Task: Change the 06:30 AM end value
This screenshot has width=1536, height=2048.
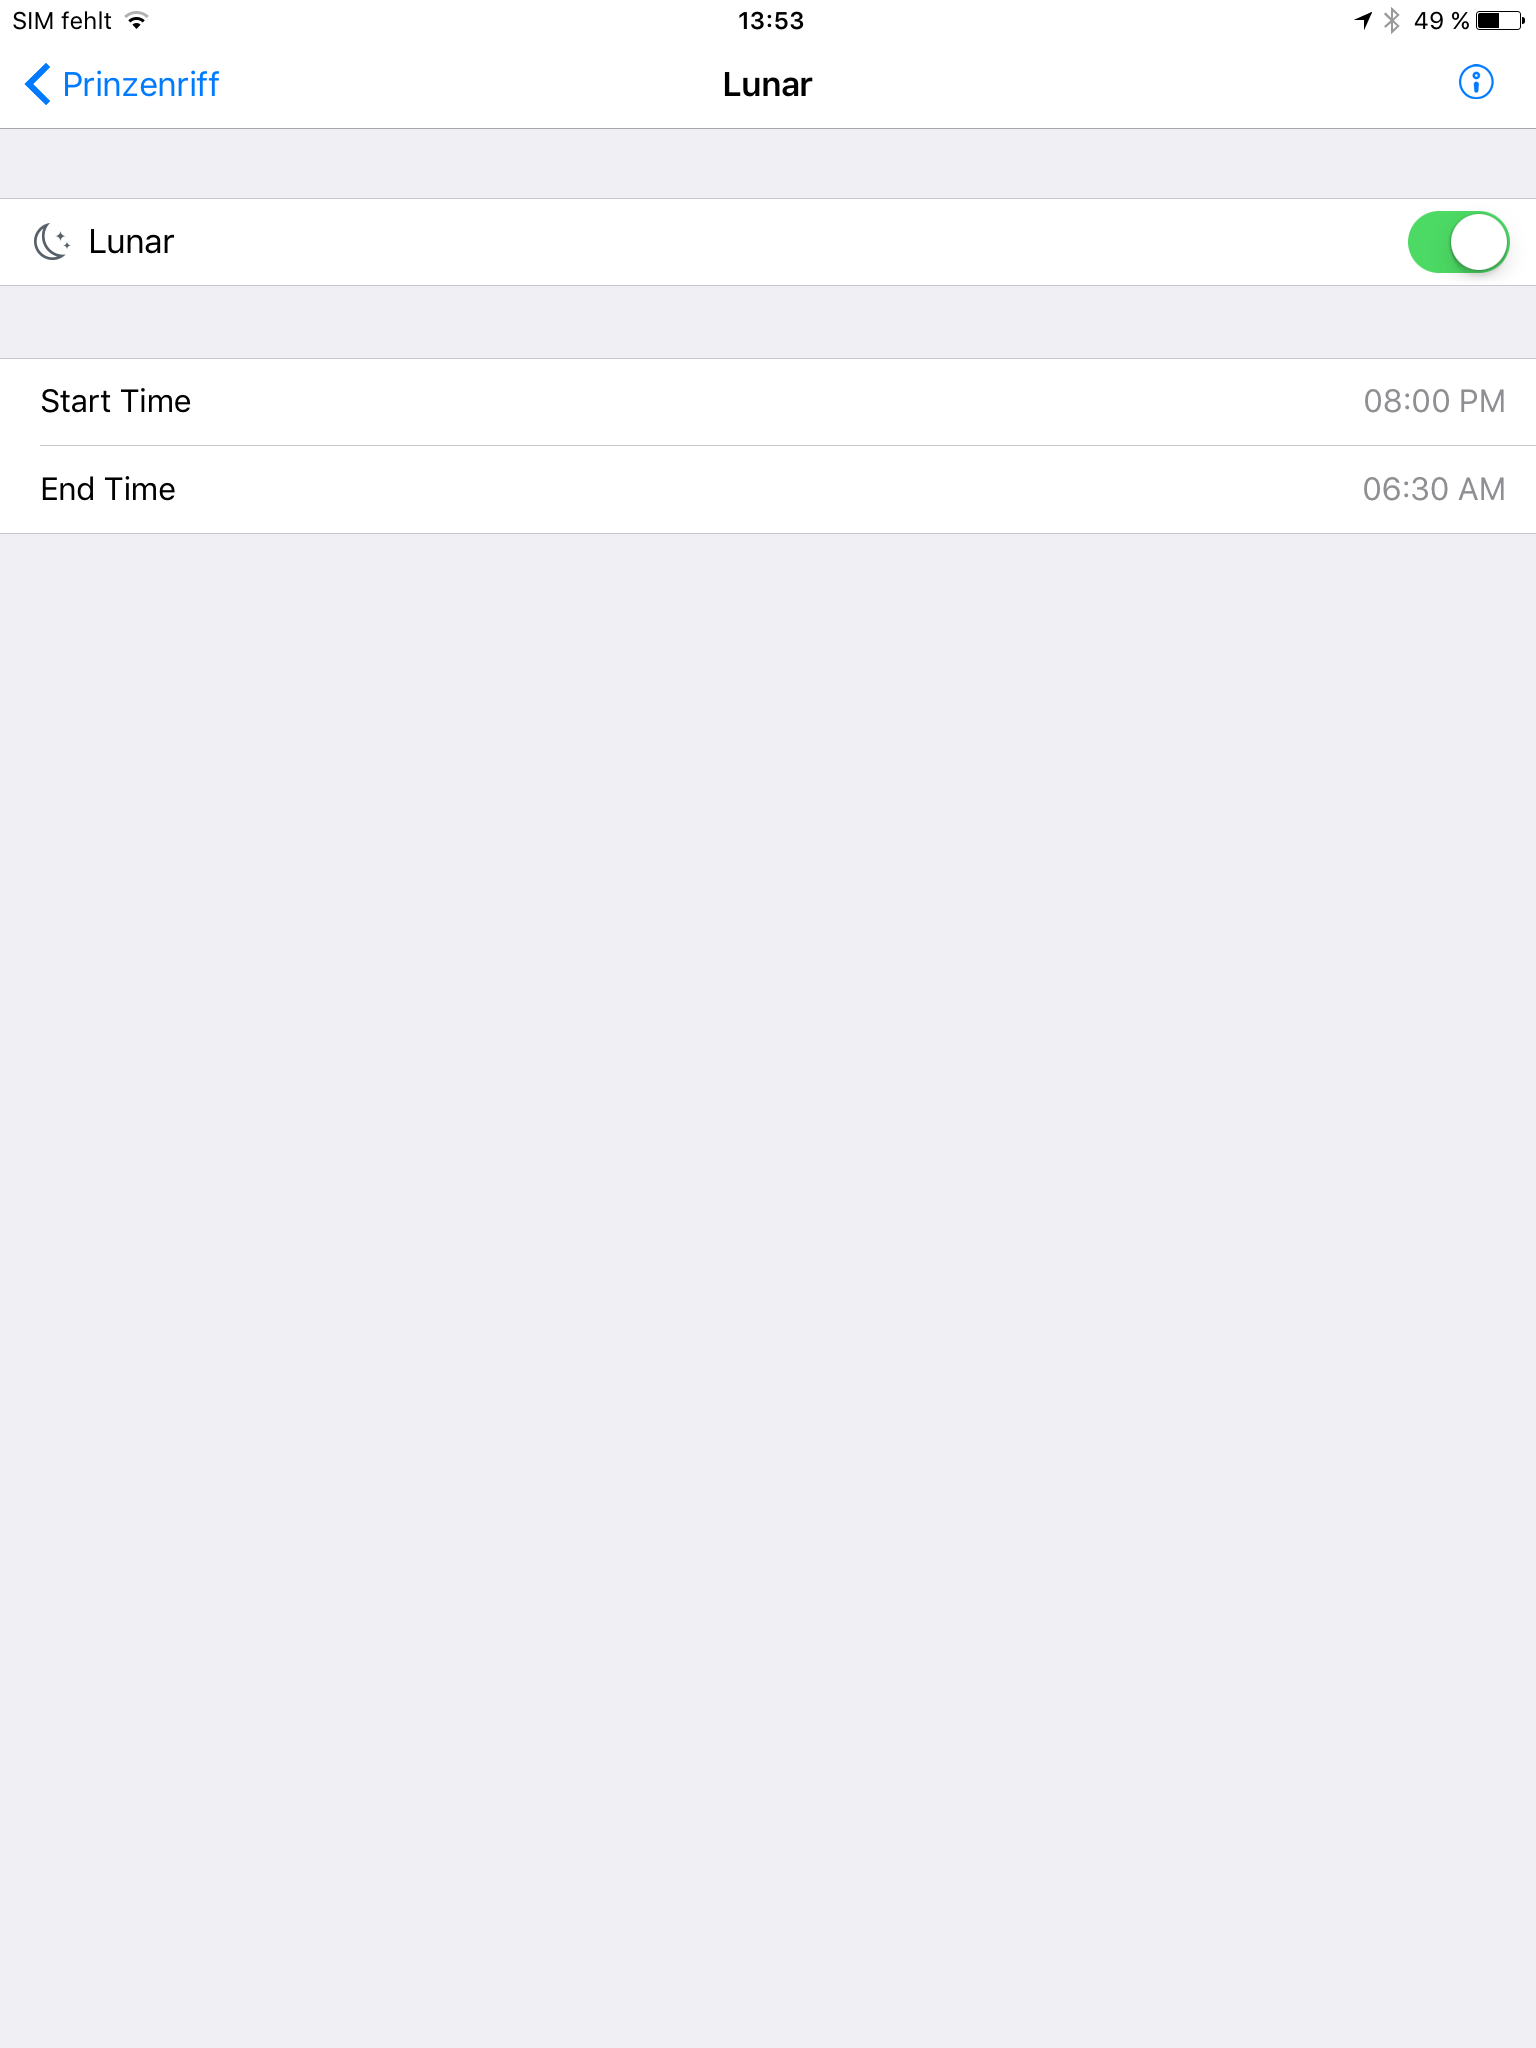Action: [1434, 489]
